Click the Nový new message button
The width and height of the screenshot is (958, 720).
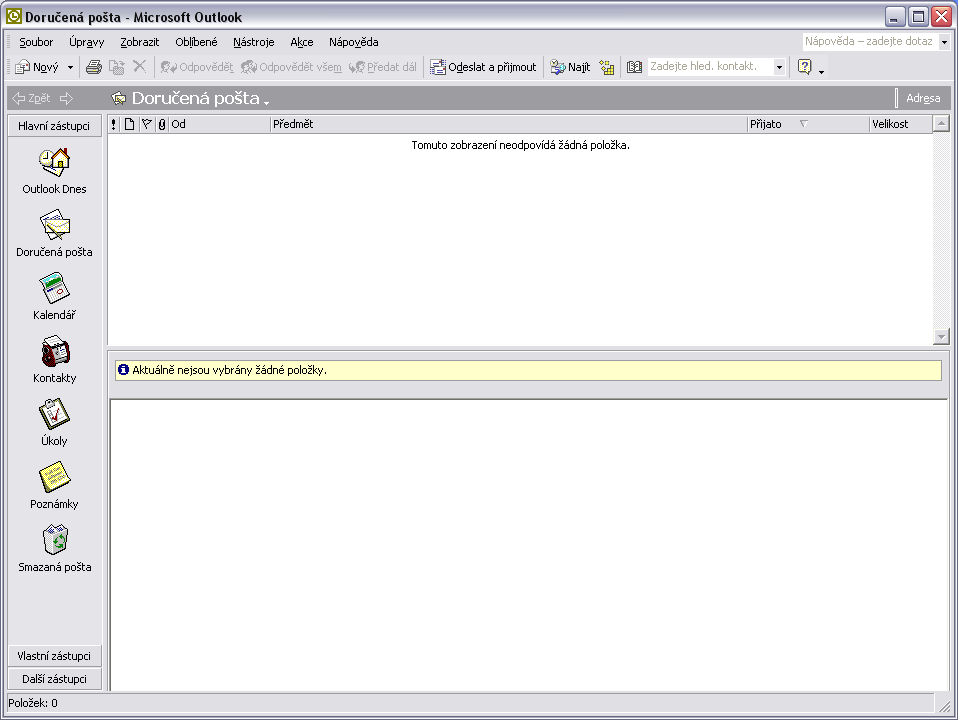point(38,67)
